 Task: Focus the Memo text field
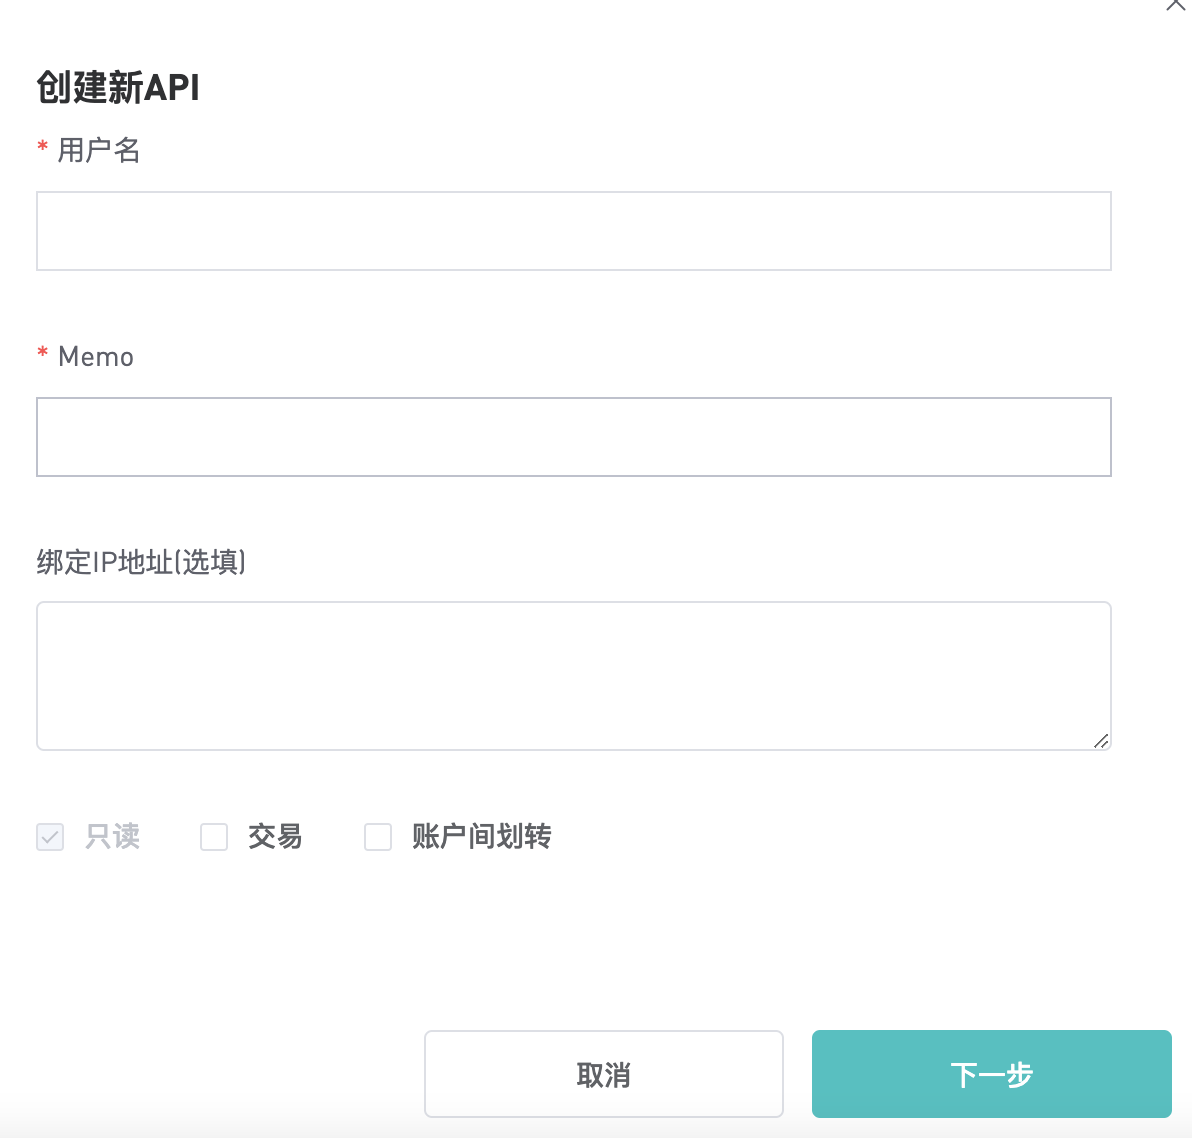click(574, 437)
